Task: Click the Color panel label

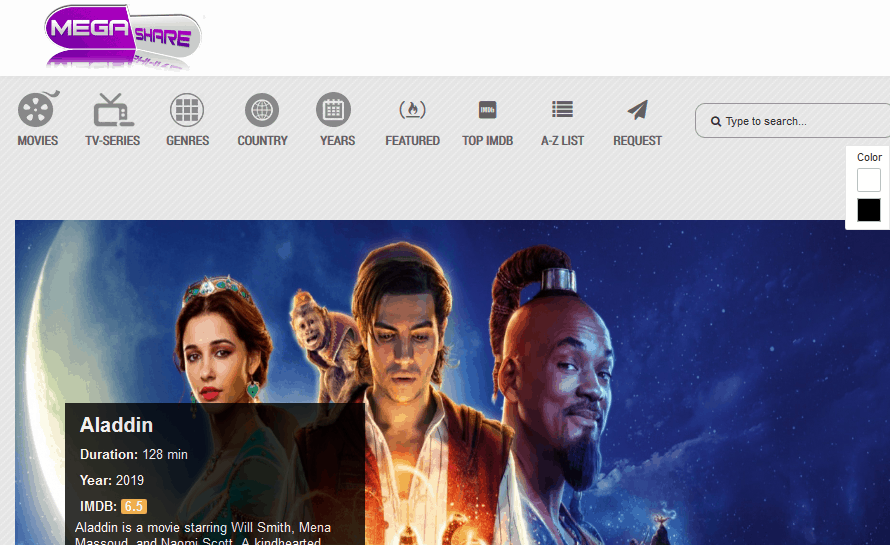Action: click(x=869, y=157)
